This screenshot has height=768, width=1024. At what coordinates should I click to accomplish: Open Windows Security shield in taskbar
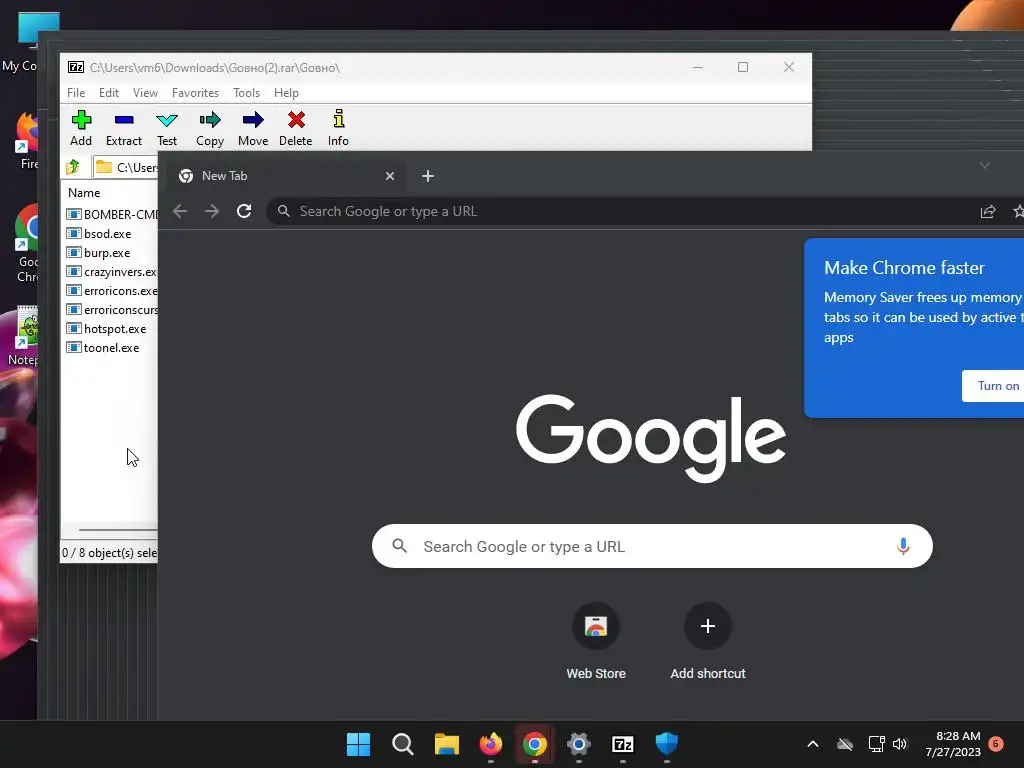[x=667, y=744]
